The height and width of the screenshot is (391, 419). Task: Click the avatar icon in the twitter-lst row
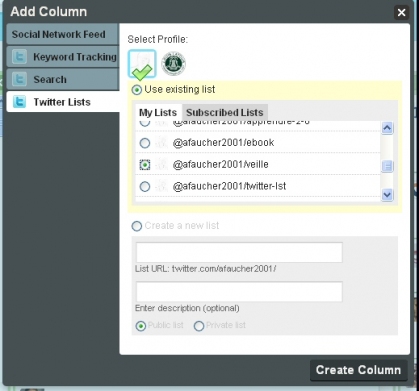[161, 186]
